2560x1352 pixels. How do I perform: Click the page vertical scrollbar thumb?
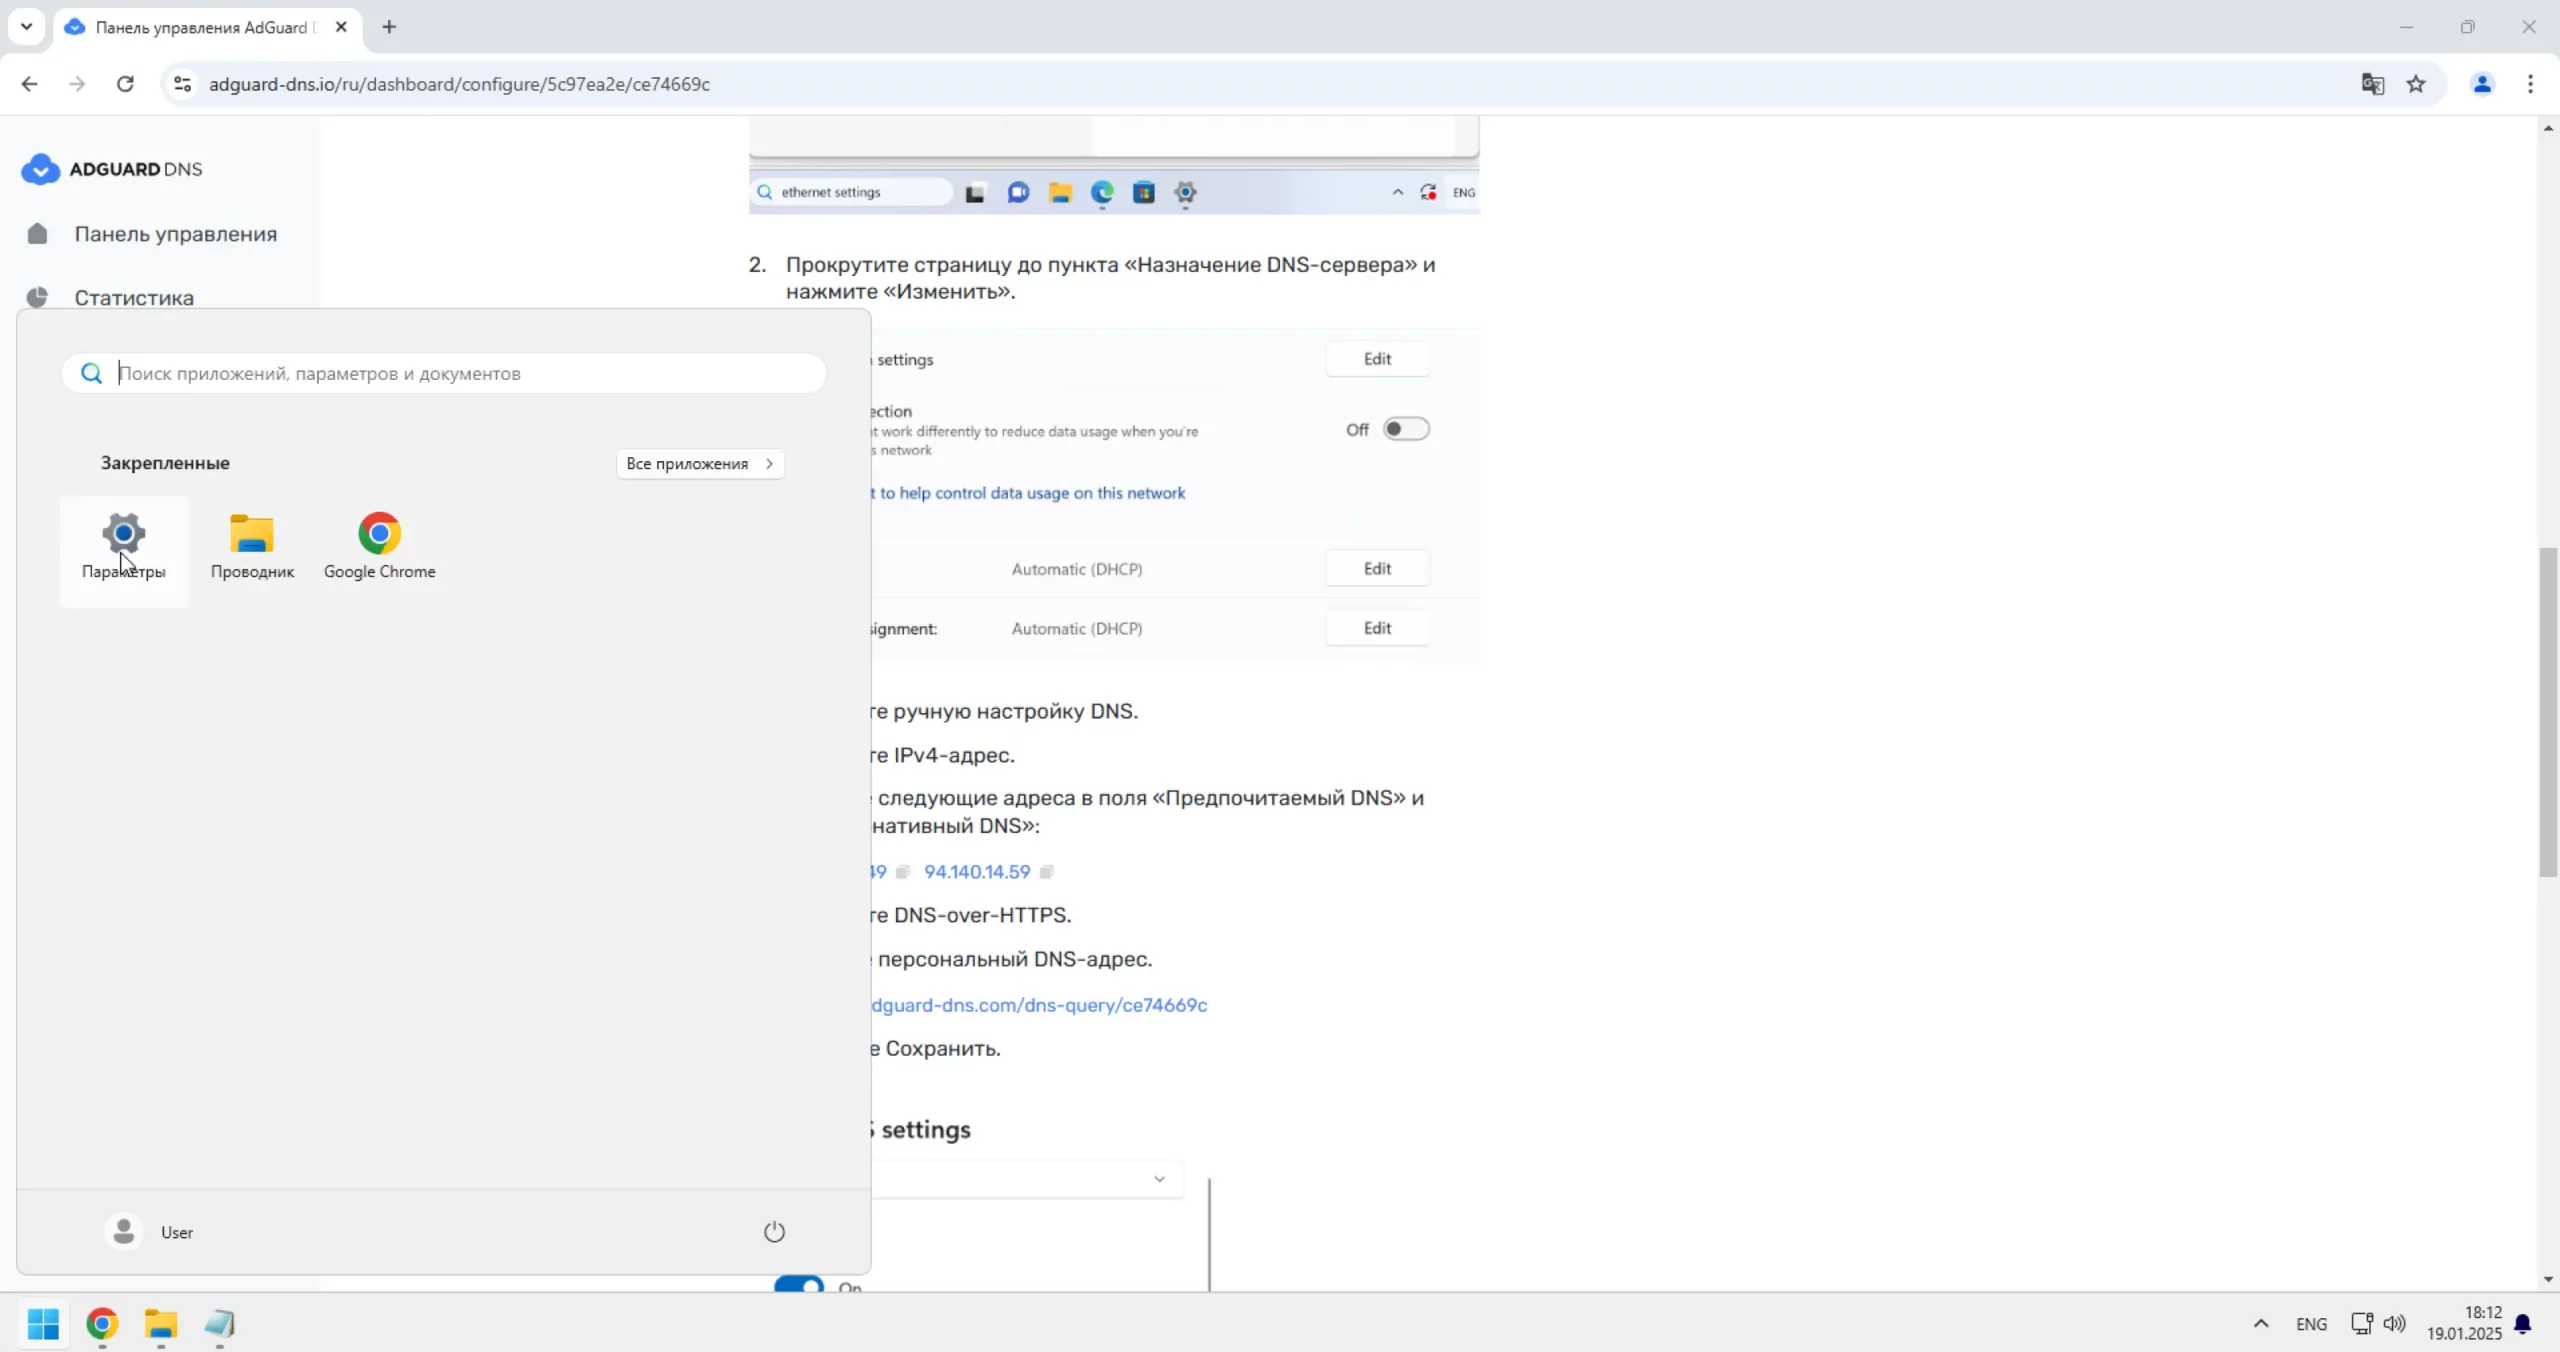[2548, 710]
